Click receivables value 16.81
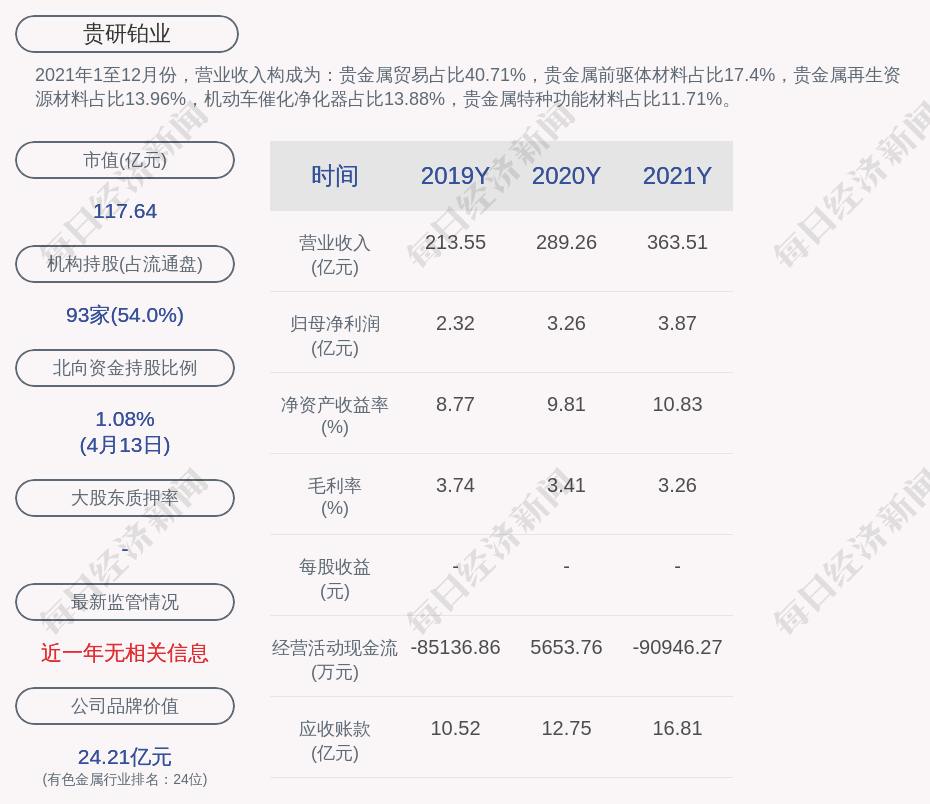 tap(677, 728)
